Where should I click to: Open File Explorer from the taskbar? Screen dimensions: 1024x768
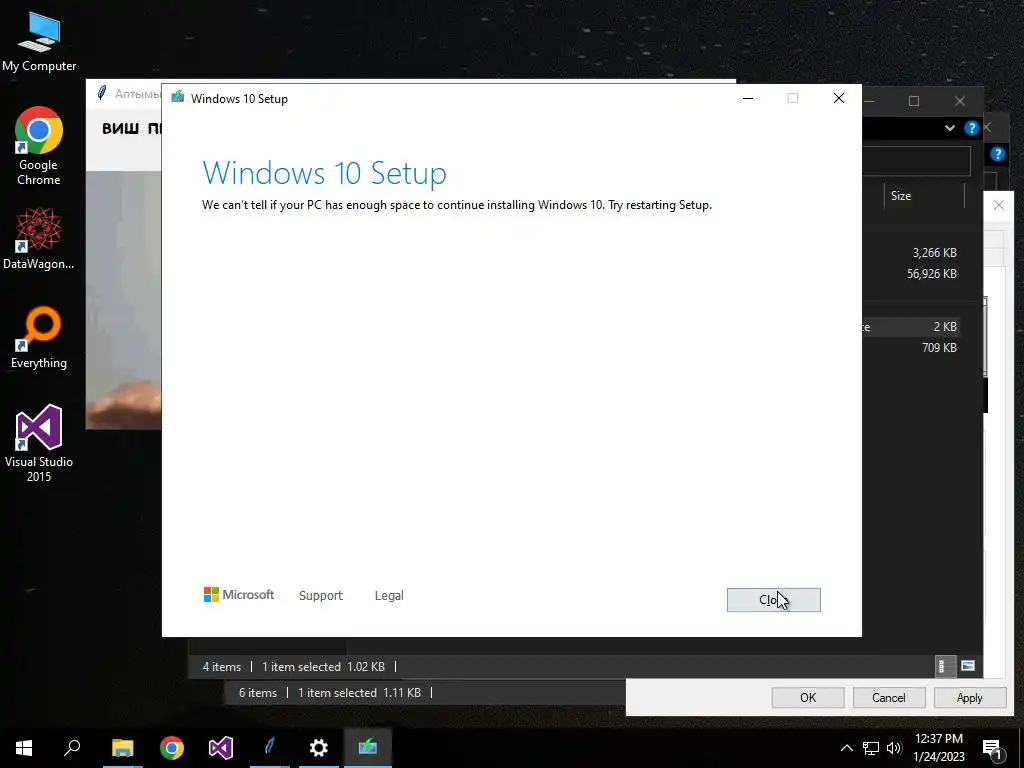pyautogui.click(x=122, y=748)
